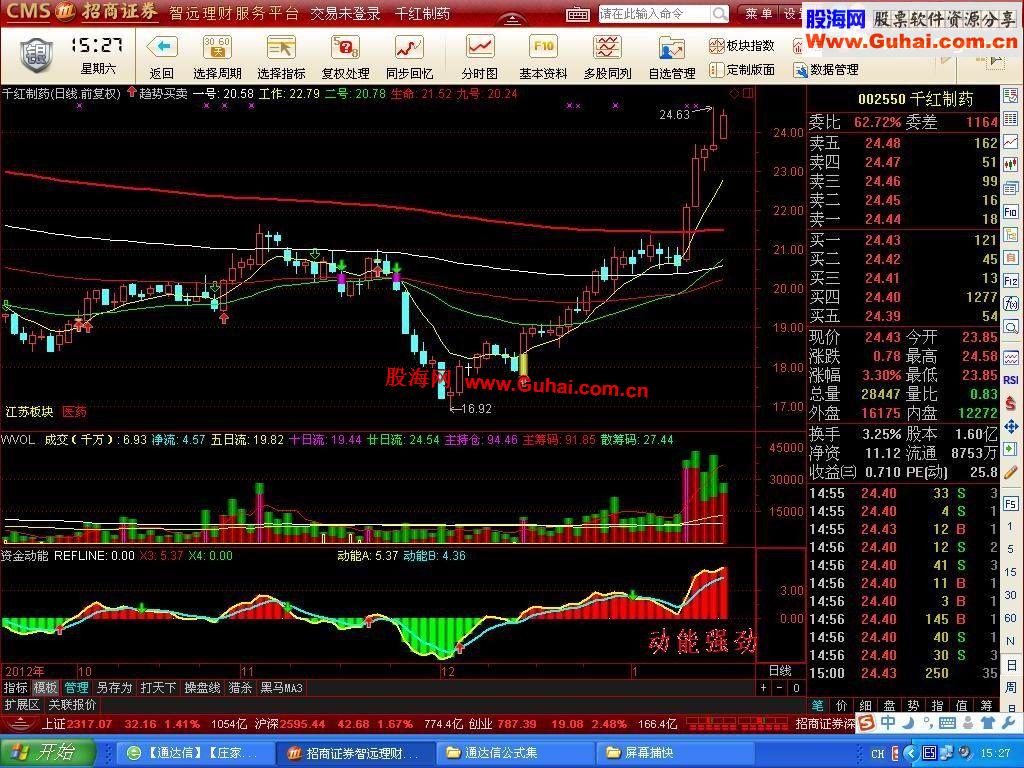Click the 返回 back arrow icon
The height and width of the screenshot is (768, 1024).
point(162,48)
